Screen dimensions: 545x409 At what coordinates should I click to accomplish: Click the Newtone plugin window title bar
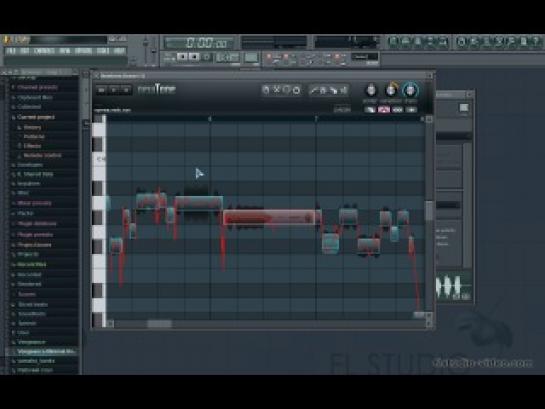tap(262, 75)
